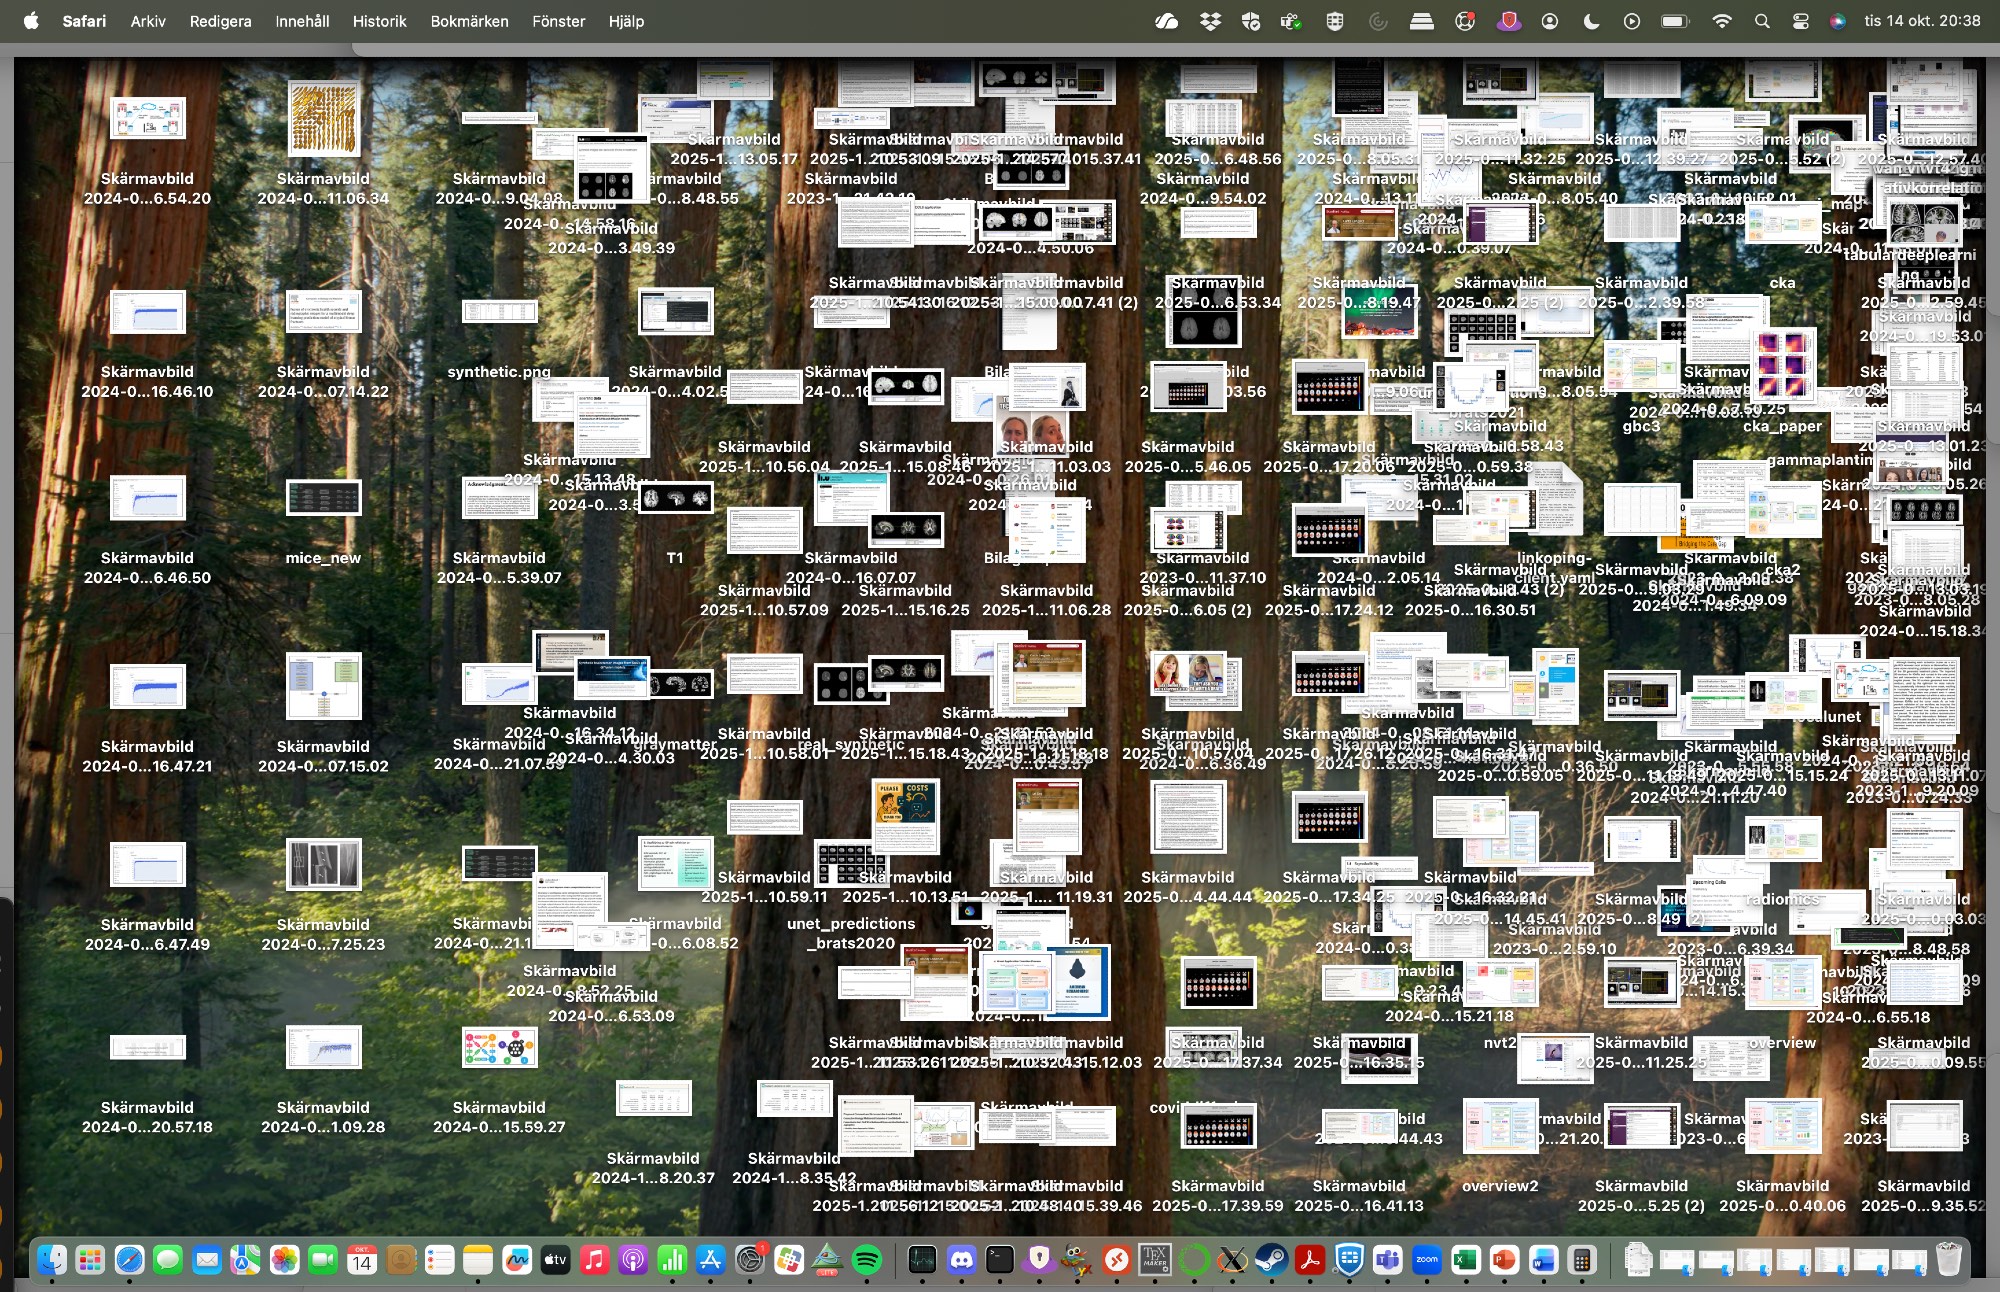Screen dimensions: 2000x1292
Task: Open the Bokmärken menu
Action: [x=469, y=21]
